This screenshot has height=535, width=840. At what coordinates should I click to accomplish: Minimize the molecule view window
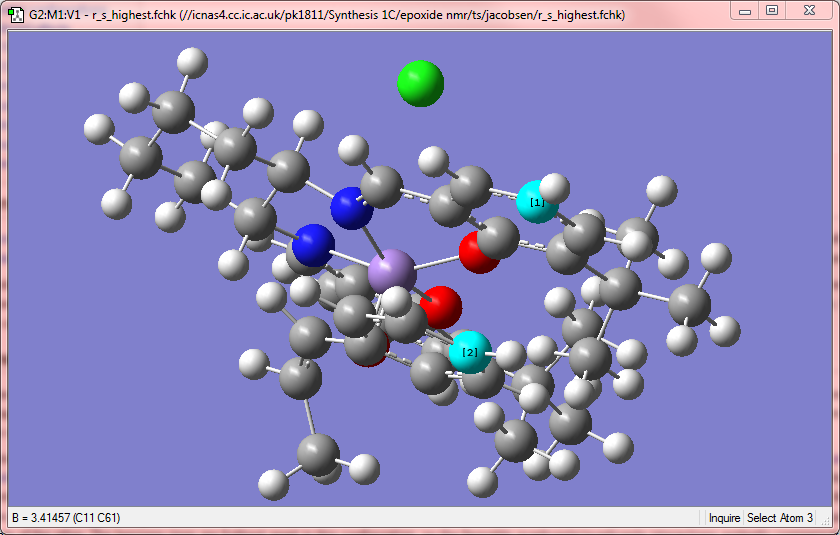(x=745, y=11)
